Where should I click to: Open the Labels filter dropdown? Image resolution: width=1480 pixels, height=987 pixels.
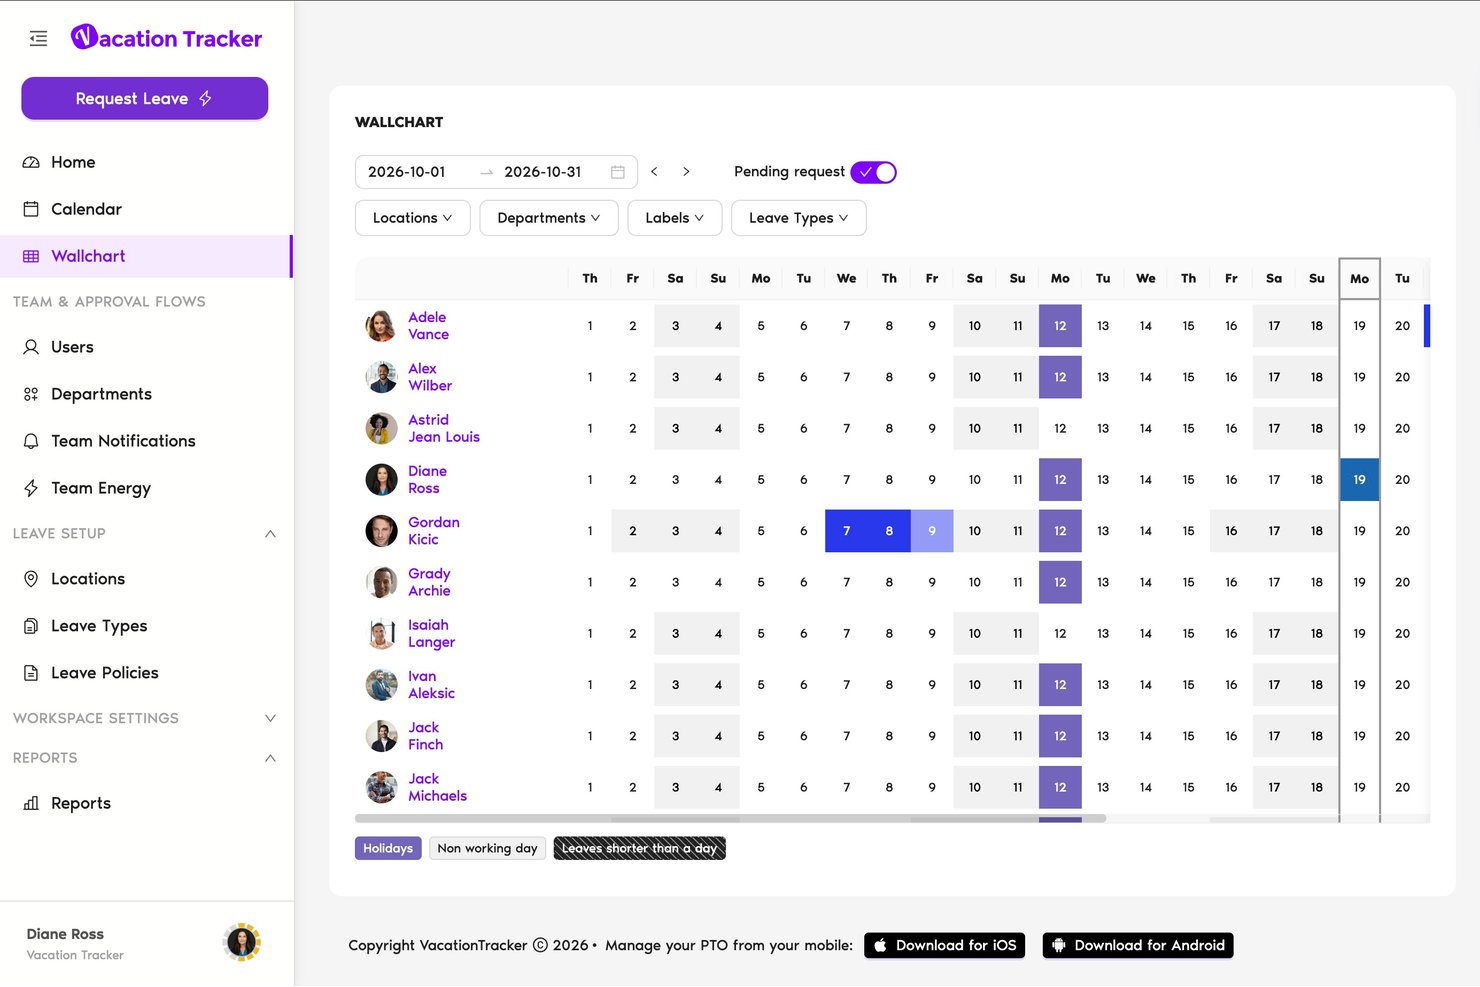(x=675, y=218)
